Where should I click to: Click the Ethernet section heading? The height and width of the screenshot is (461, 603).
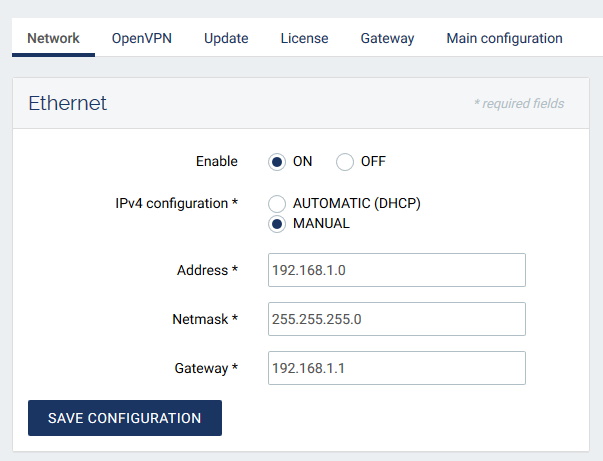(67, 103)
